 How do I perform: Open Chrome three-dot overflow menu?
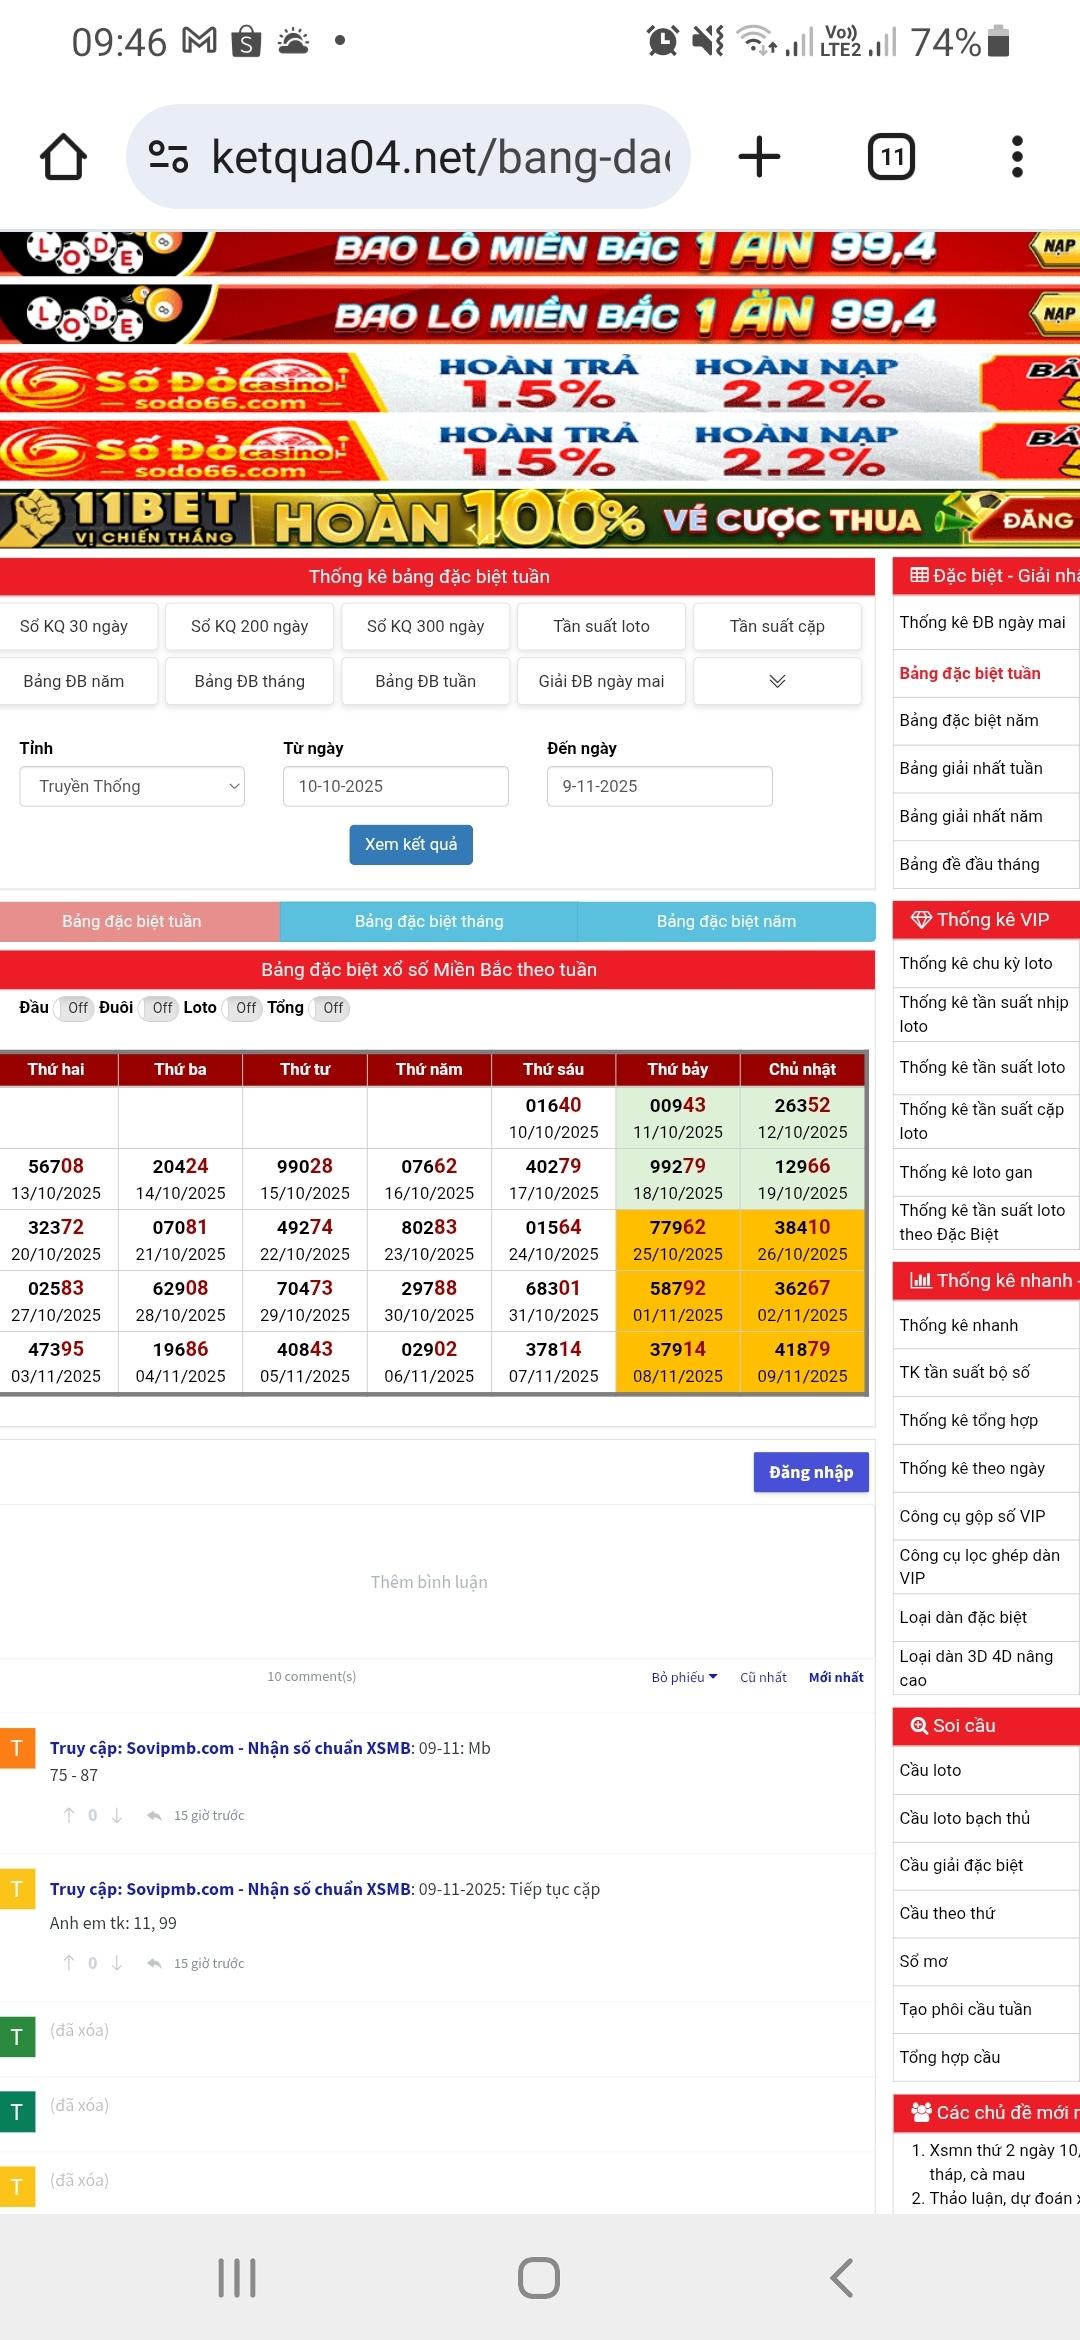(x=1017, y=157)
